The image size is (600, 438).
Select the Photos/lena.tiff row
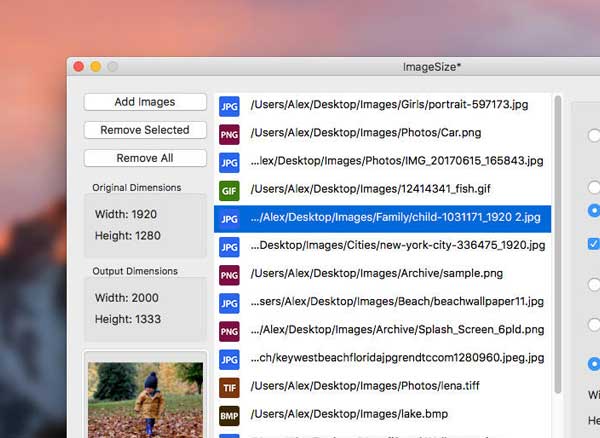[383, 388]
